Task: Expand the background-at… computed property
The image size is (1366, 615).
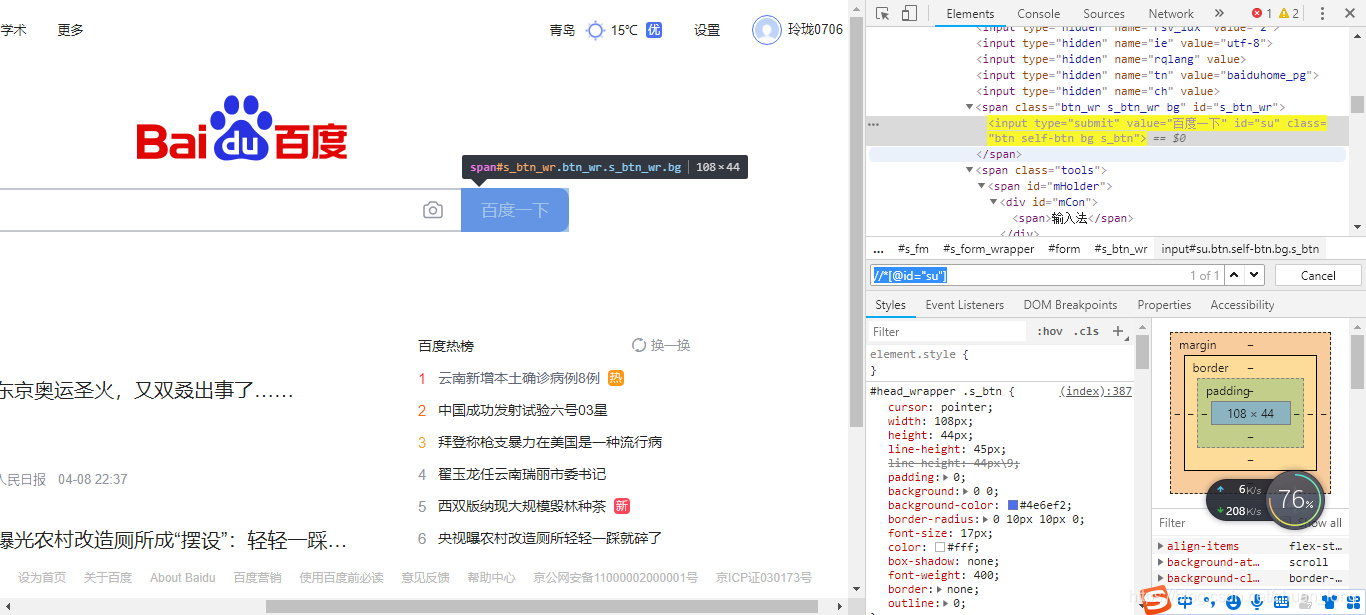Action: [1160, 562]
